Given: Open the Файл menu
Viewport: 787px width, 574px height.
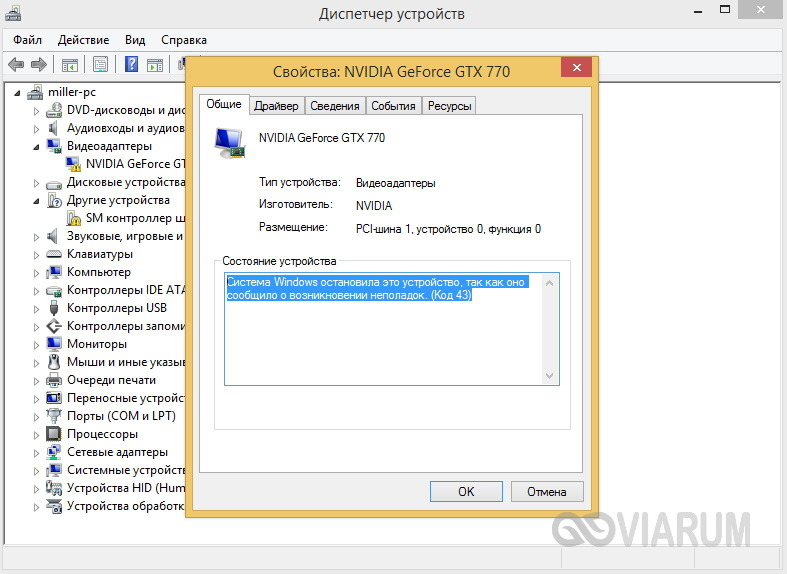Looking at the screenshot, I should coord(27,40).
